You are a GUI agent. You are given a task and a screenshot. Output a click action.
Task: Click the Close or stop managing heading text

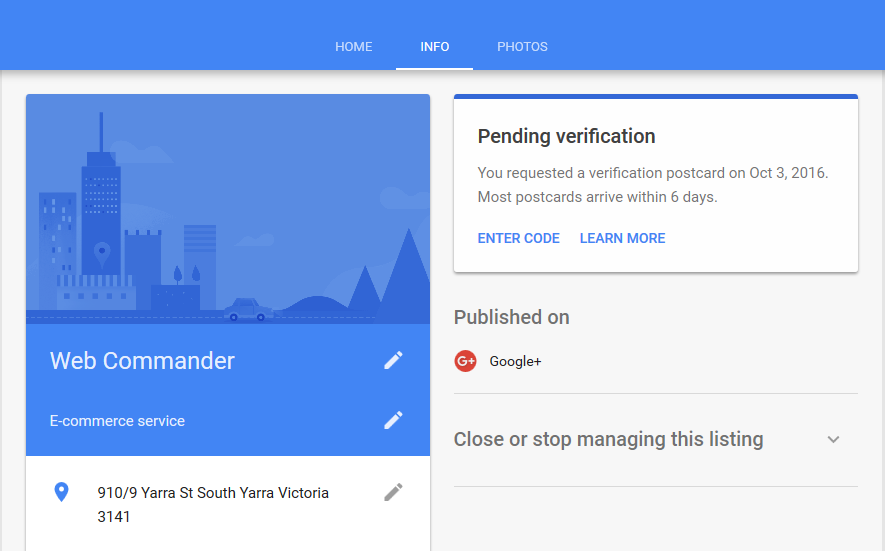pyautogui.click(x=608, y=439)
